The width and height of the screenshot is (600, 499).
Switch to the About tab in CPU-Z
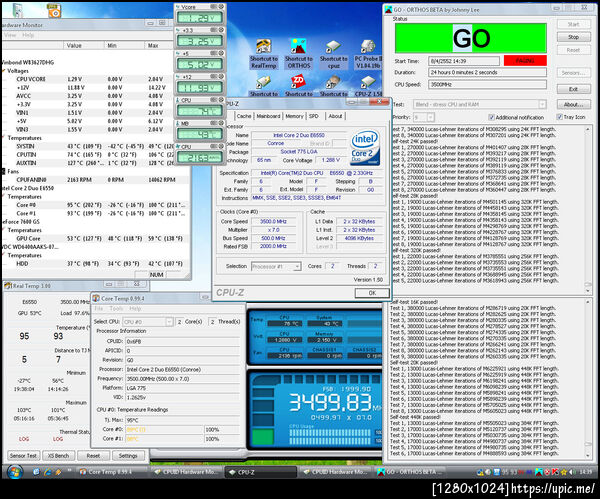335,116
